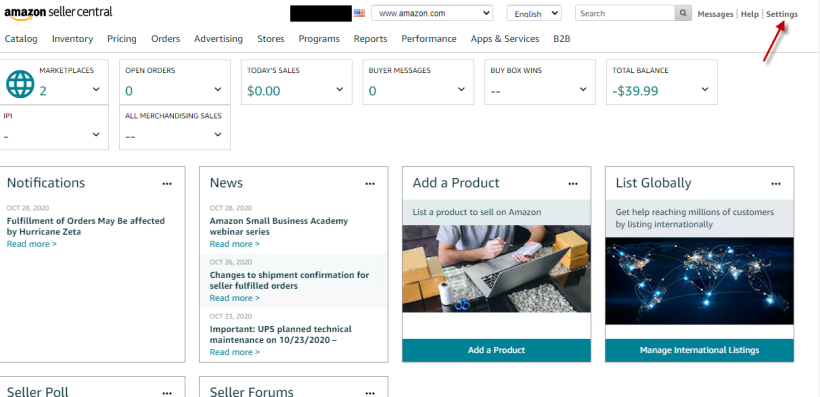
Task: Expand the Marketplaces tile chevron
Action: click(96, 89)
